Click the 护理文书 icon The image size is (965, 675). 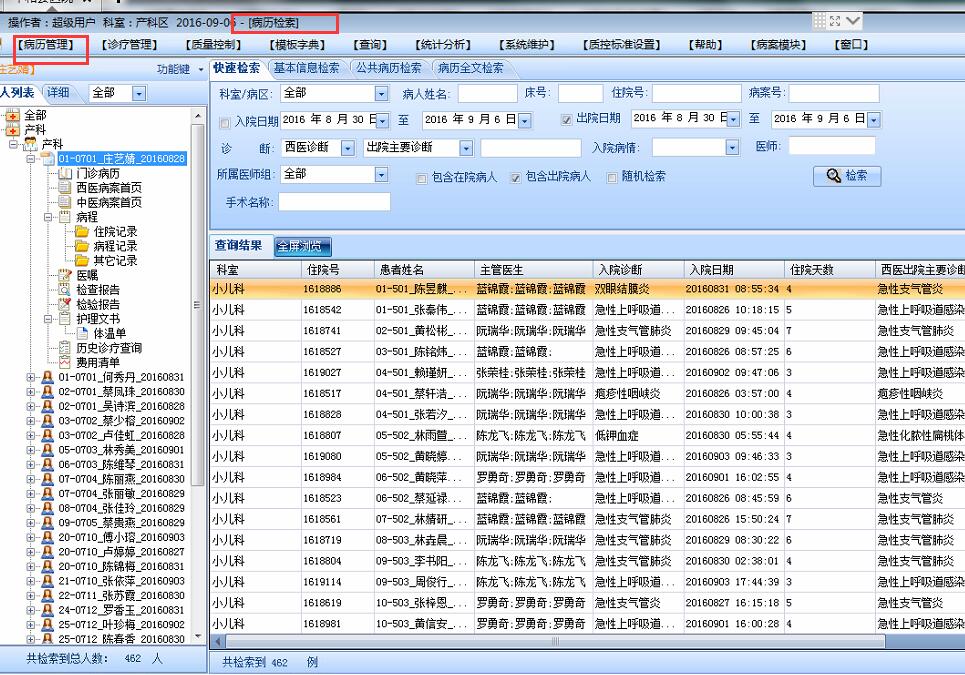[x=65, y=319]
